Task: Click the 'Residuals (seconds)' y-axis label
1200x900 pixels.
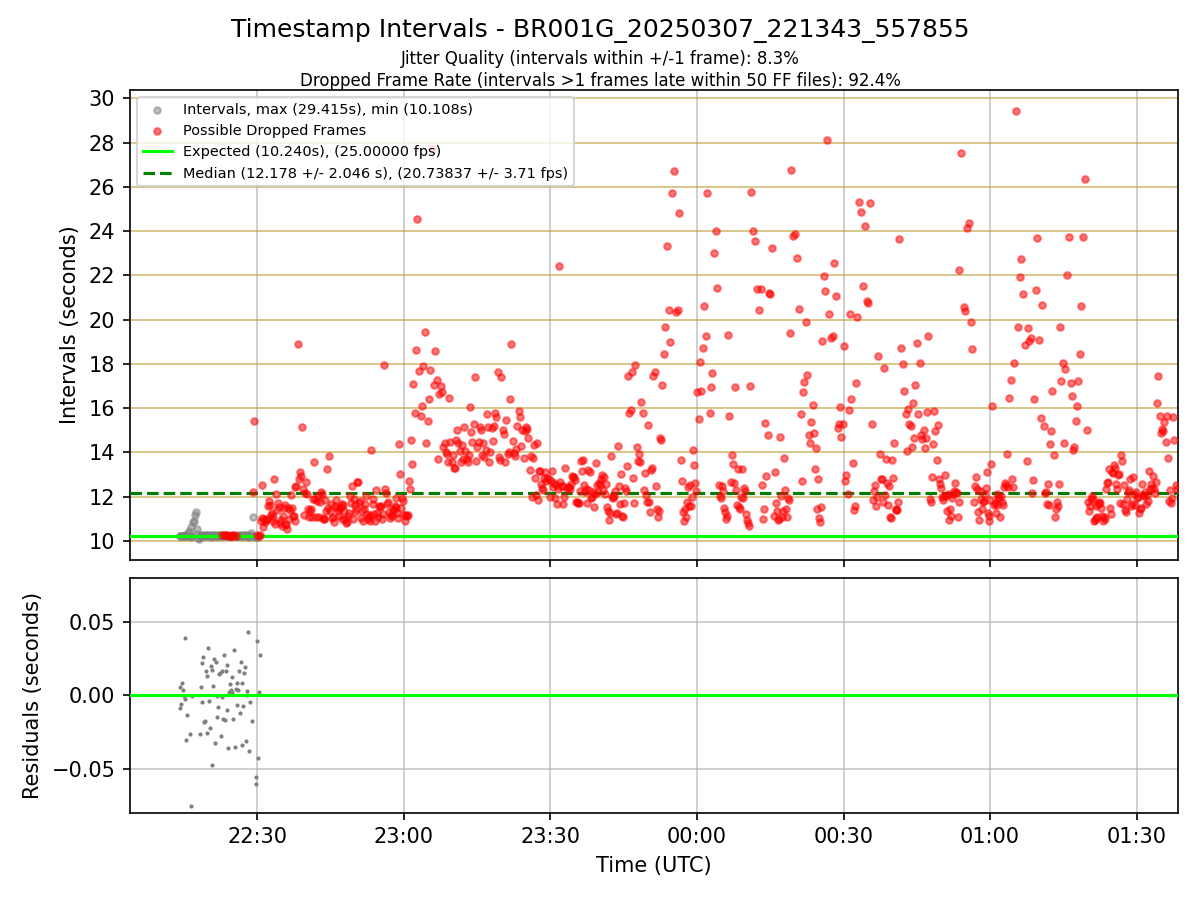Action: click(x=31, y=696)
